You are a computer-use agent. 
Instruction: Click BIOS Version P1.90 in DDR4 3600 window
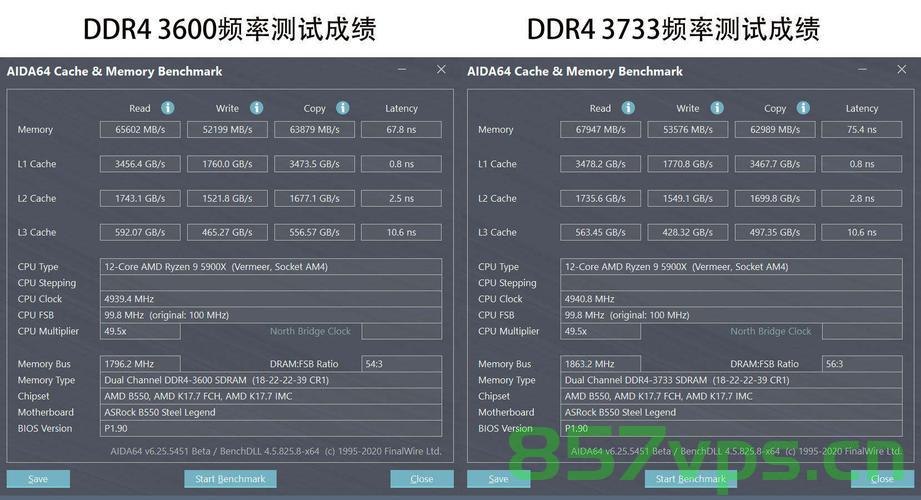click(x=271, y=428)
